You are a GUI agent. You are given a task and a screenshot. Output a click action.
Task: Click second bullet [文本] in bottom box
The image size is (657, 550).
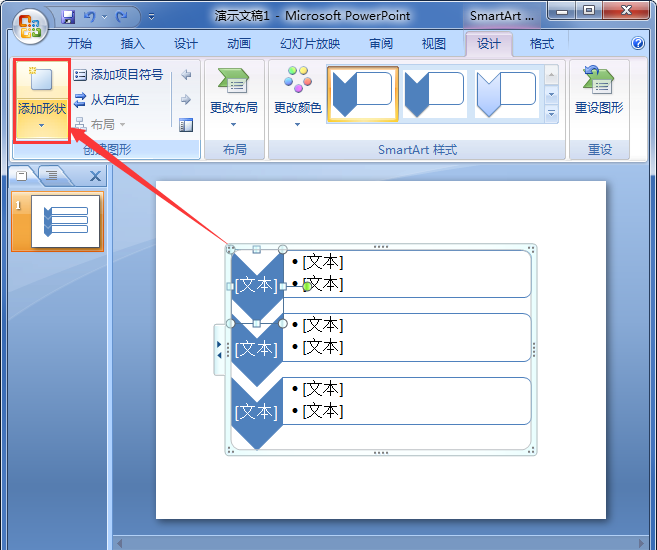point(323,411)
